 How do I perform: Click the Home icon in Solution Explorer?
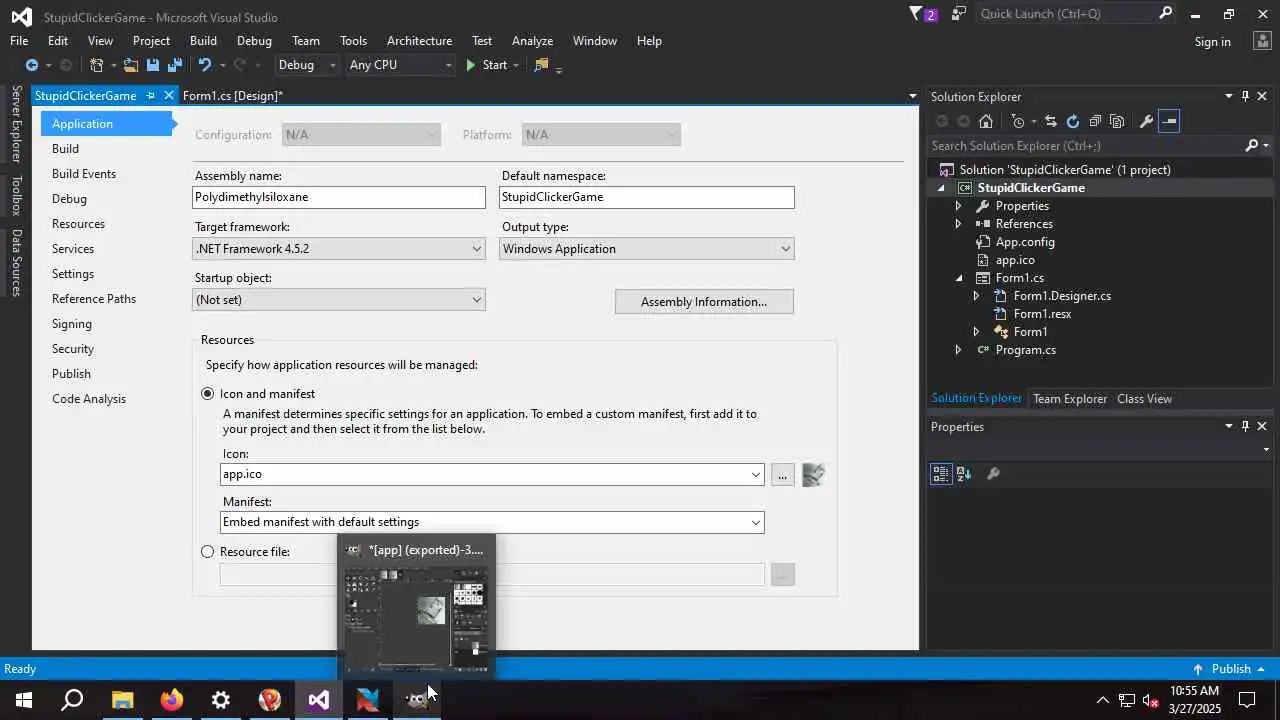pyautogui.click(x=986, y=121)
